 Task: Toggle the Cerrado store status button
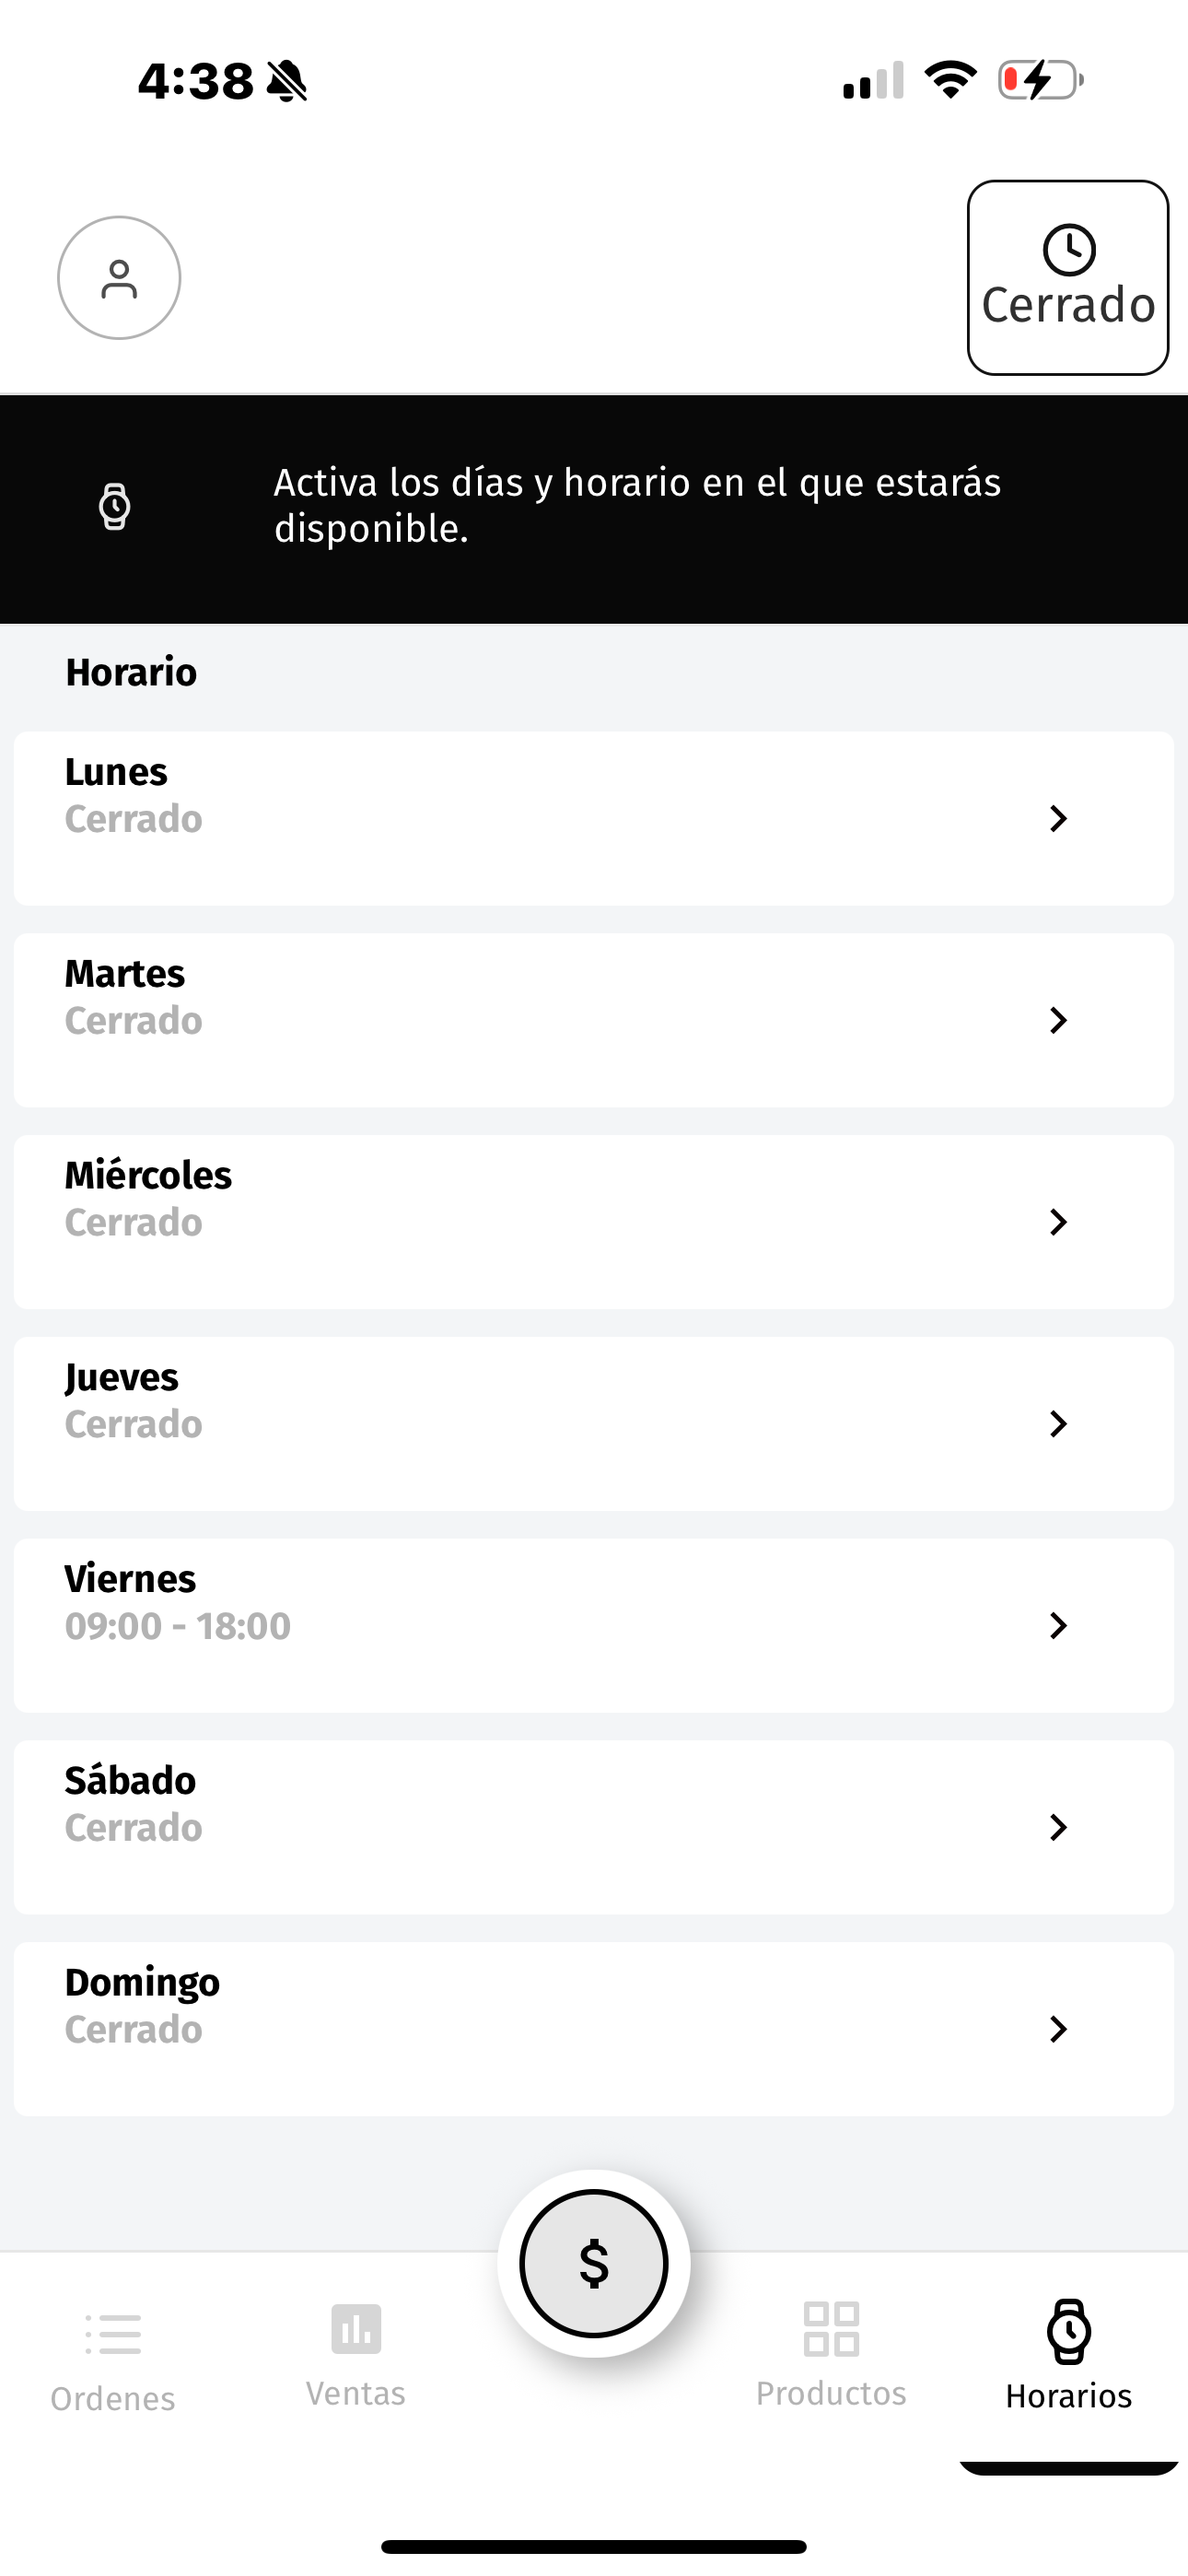point(1068,278)
